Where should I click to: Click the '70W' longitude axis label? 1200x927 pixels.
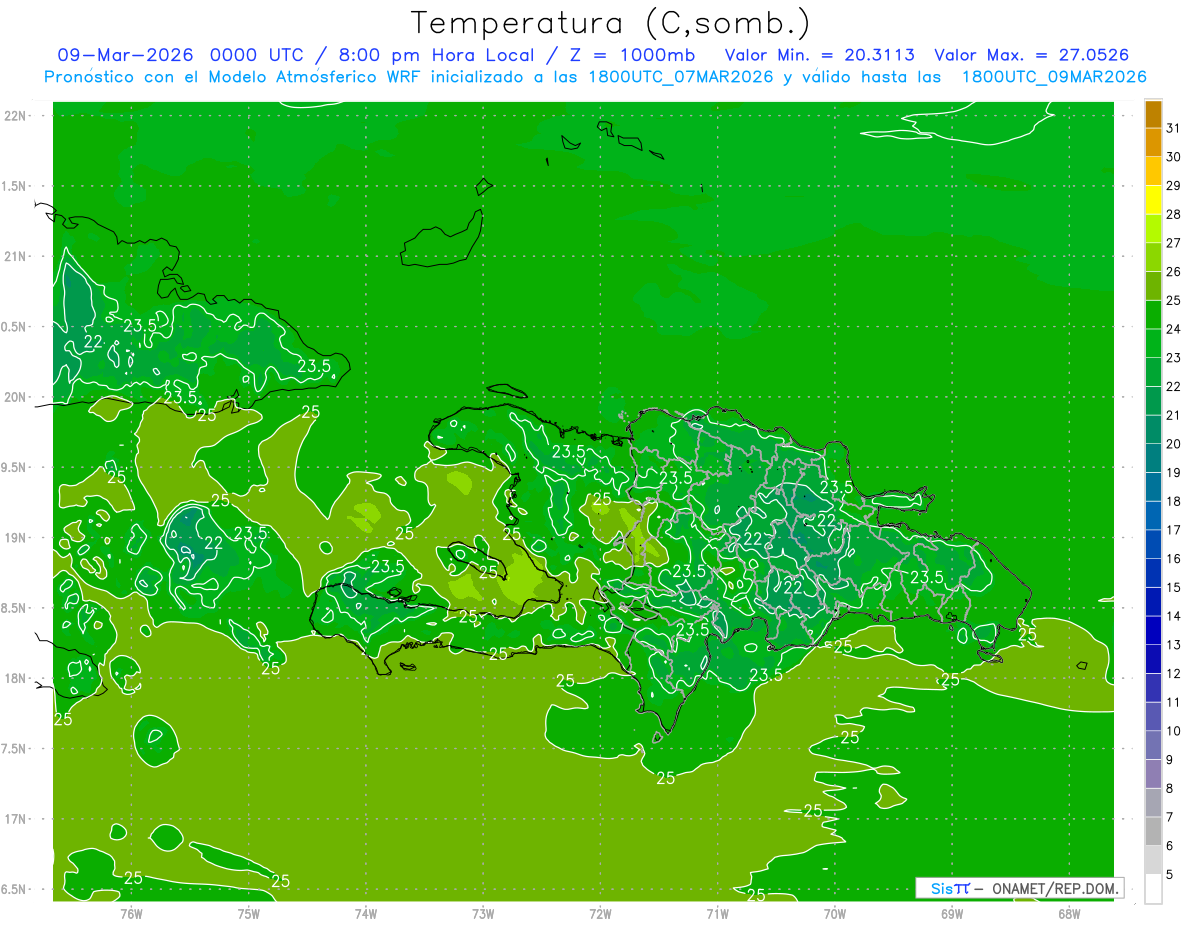pyautogui.click(x=835, y=915)
